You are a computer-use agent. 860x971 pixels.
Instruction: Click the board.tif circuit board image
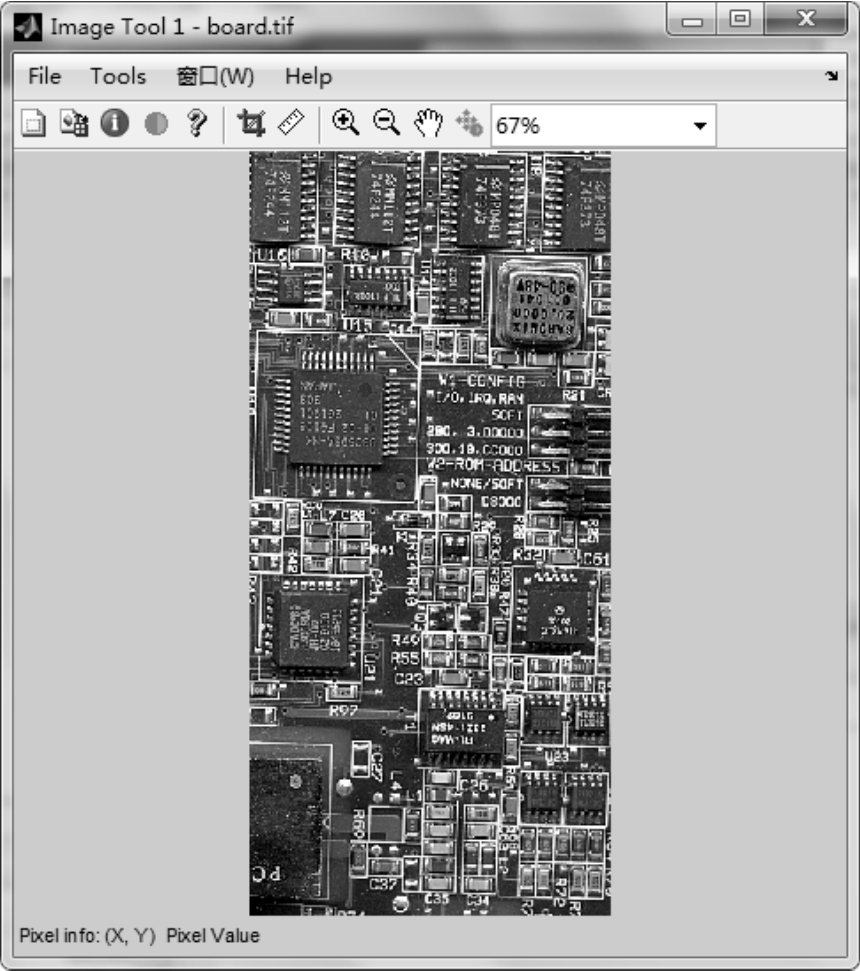tap(429, 533)
